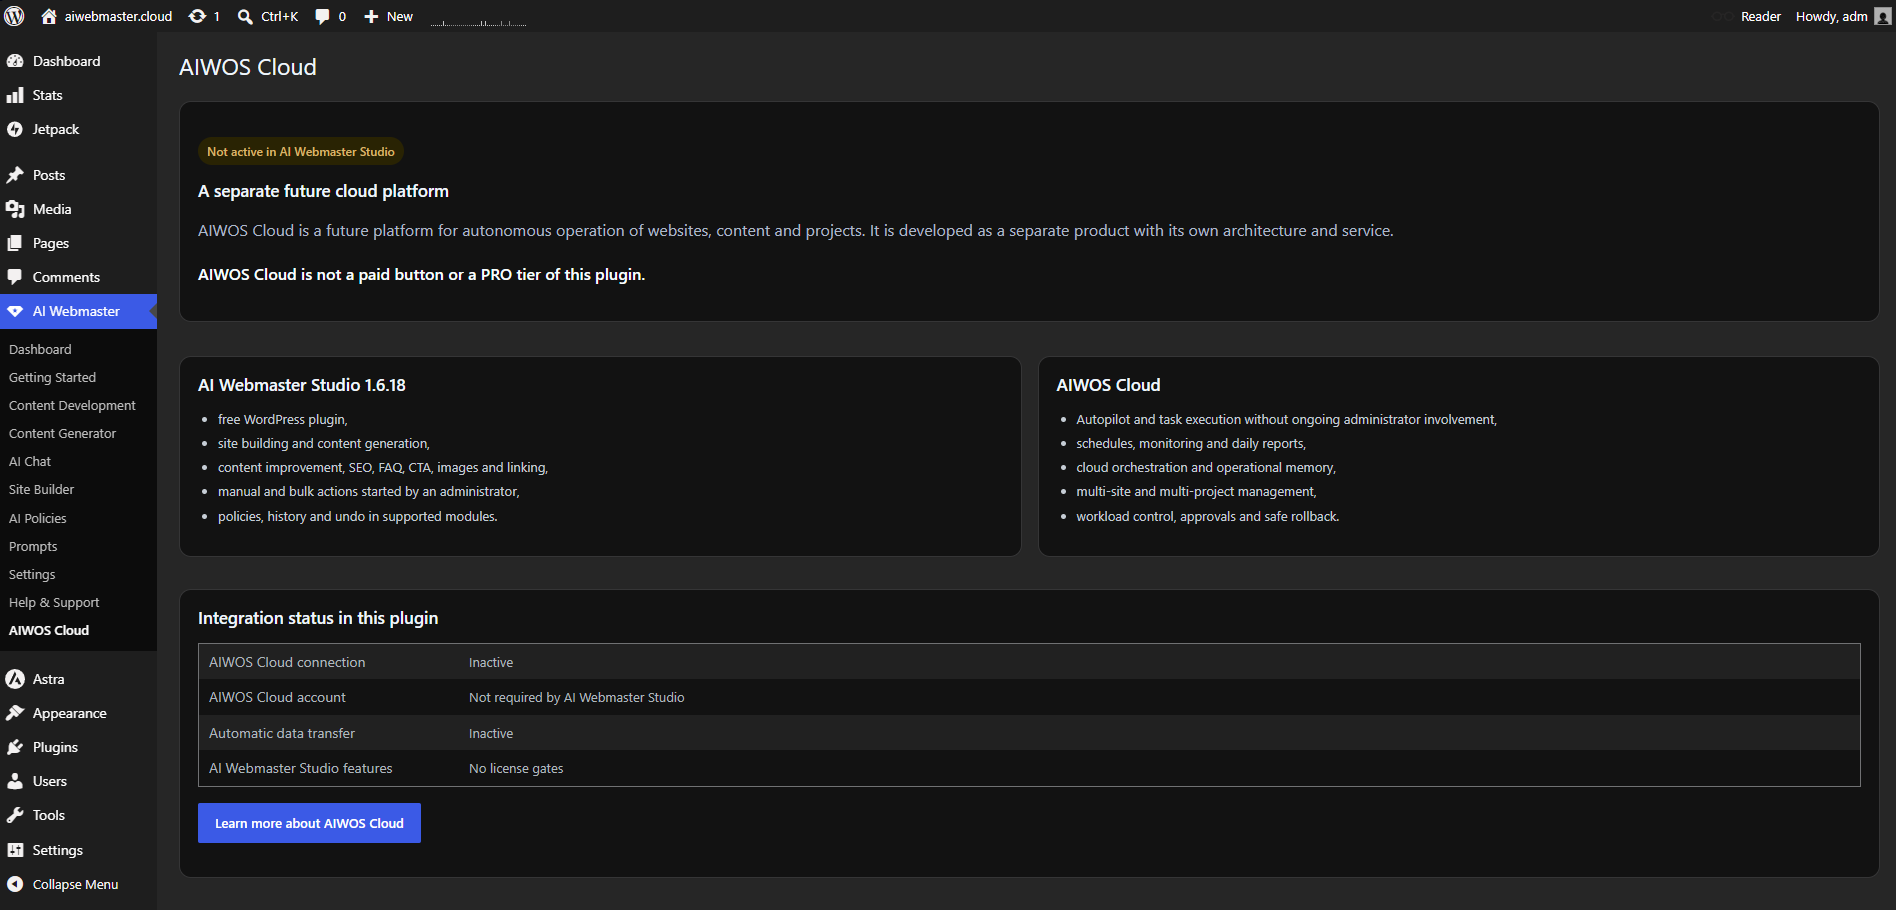Image resolution: width=1896 pixels, height=910 pixels.
Task: Click the plus icon for New
Action: click(x=371, y=16)
